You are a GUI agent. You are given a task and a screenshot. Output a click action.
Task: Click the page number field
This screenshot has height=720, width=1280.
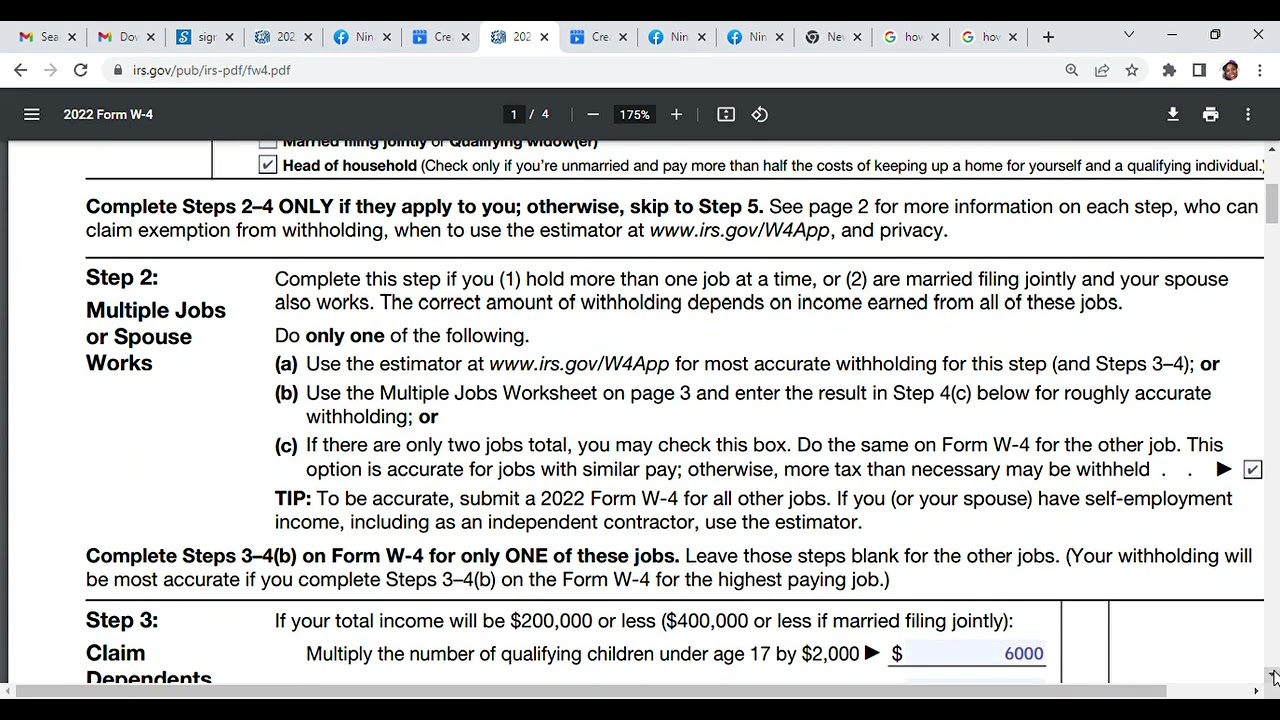(x=514, y=115)
